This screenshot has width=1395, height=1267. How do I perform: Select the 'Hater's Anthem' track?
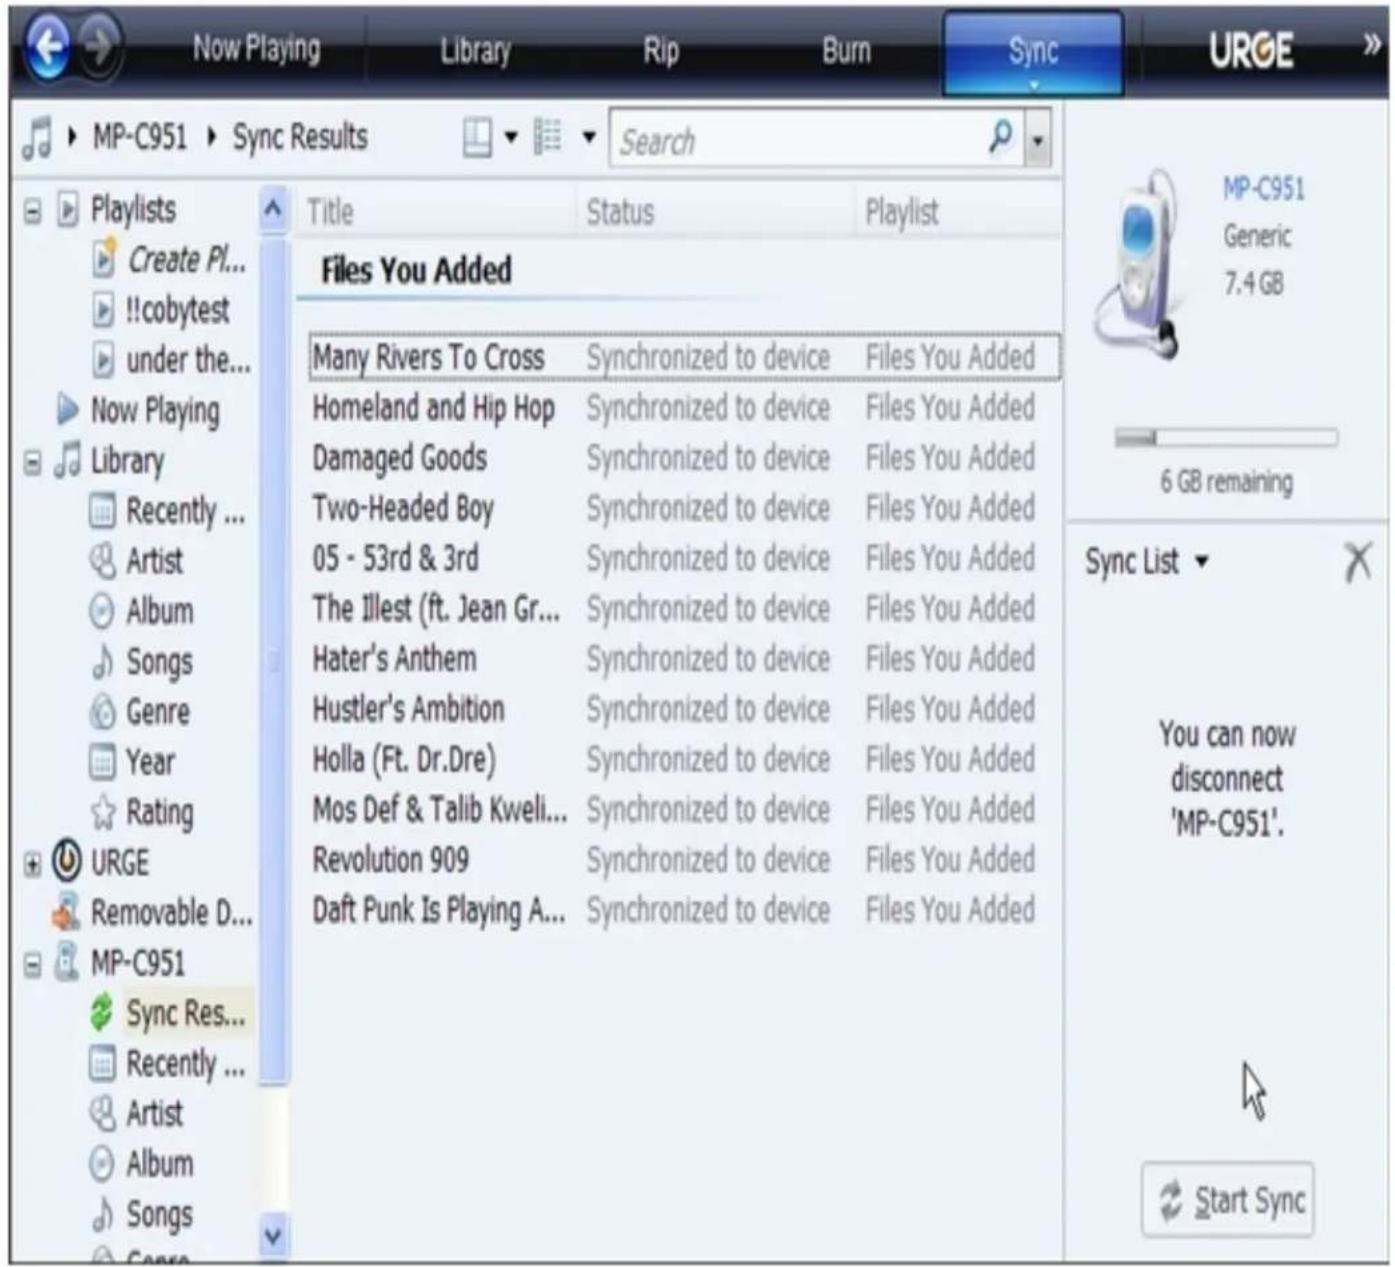(x=395, y=659)
